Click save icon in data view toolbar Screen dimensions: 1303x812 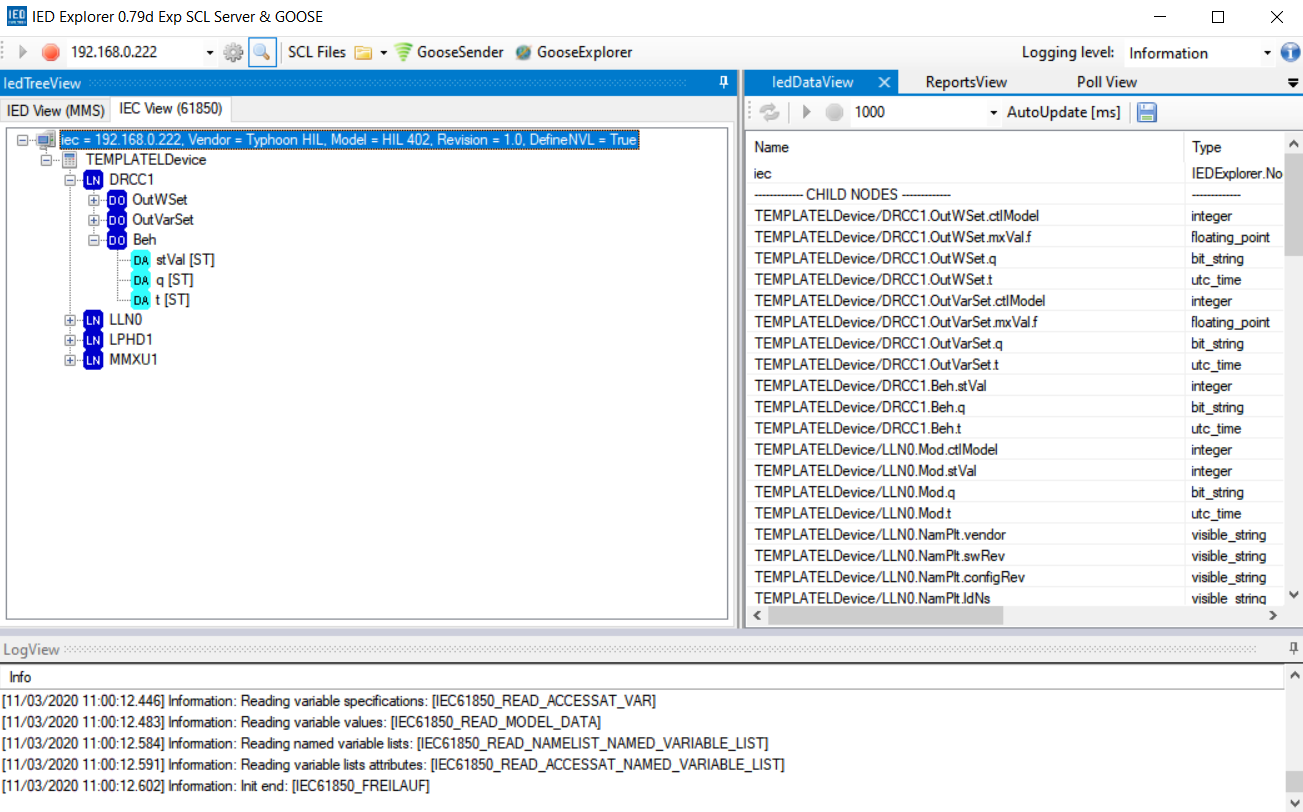(x=1147, y=112)
